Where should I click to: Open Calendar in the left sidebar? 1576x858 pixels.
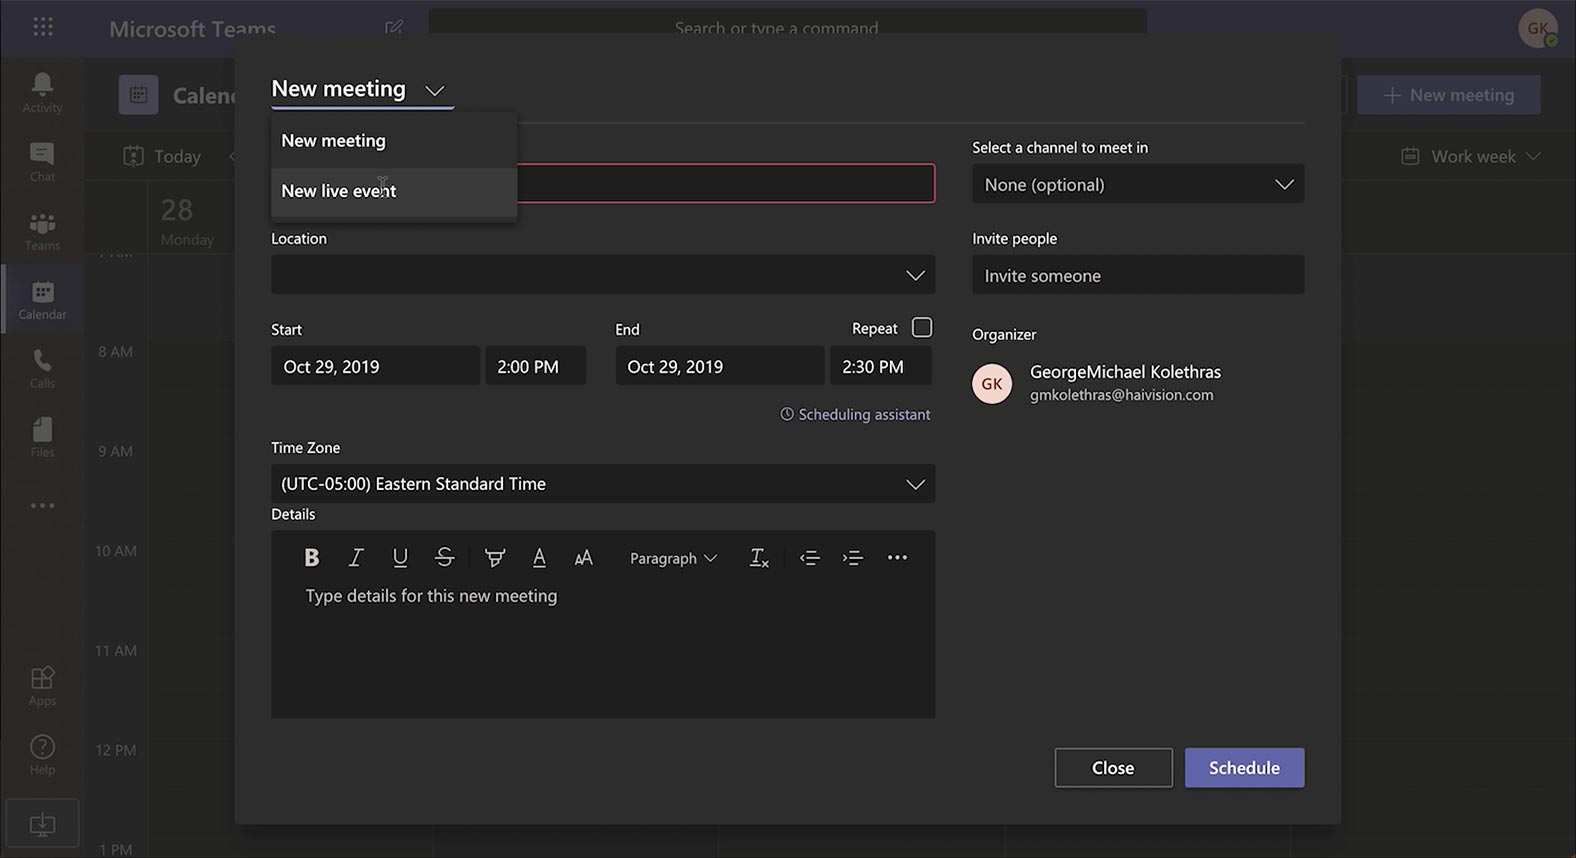pyautogui.click(x=42, y=300)
